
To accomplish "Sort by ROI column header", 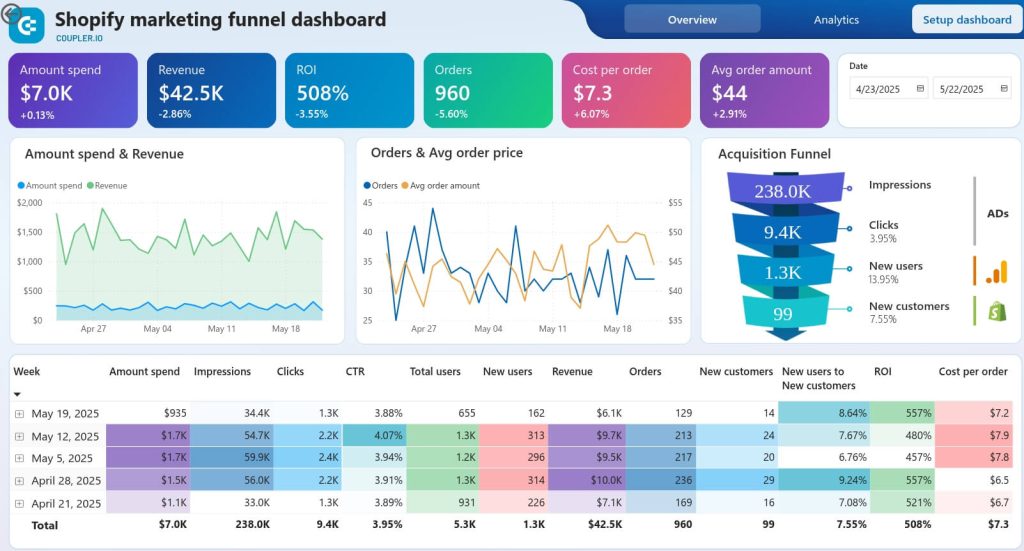I will (882, 371).
